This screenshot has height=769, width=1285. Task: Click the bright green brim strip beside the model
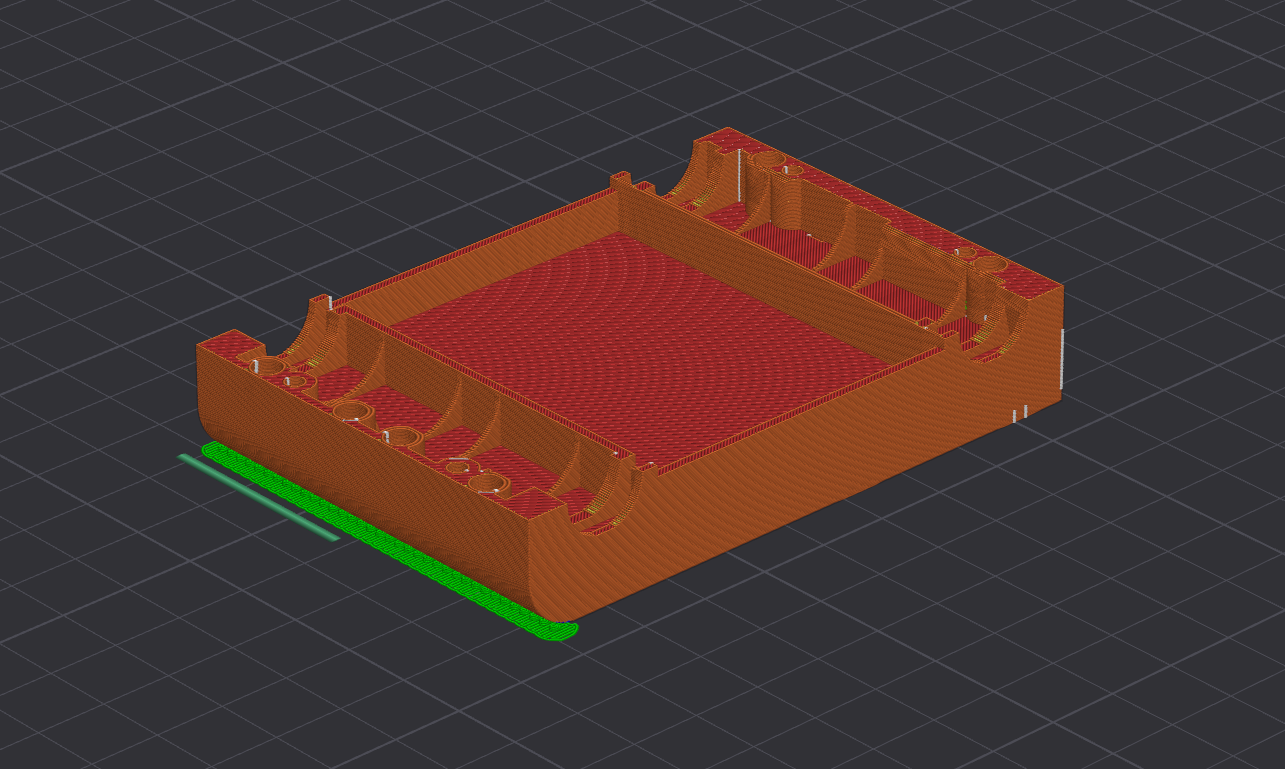pos(388,542)
